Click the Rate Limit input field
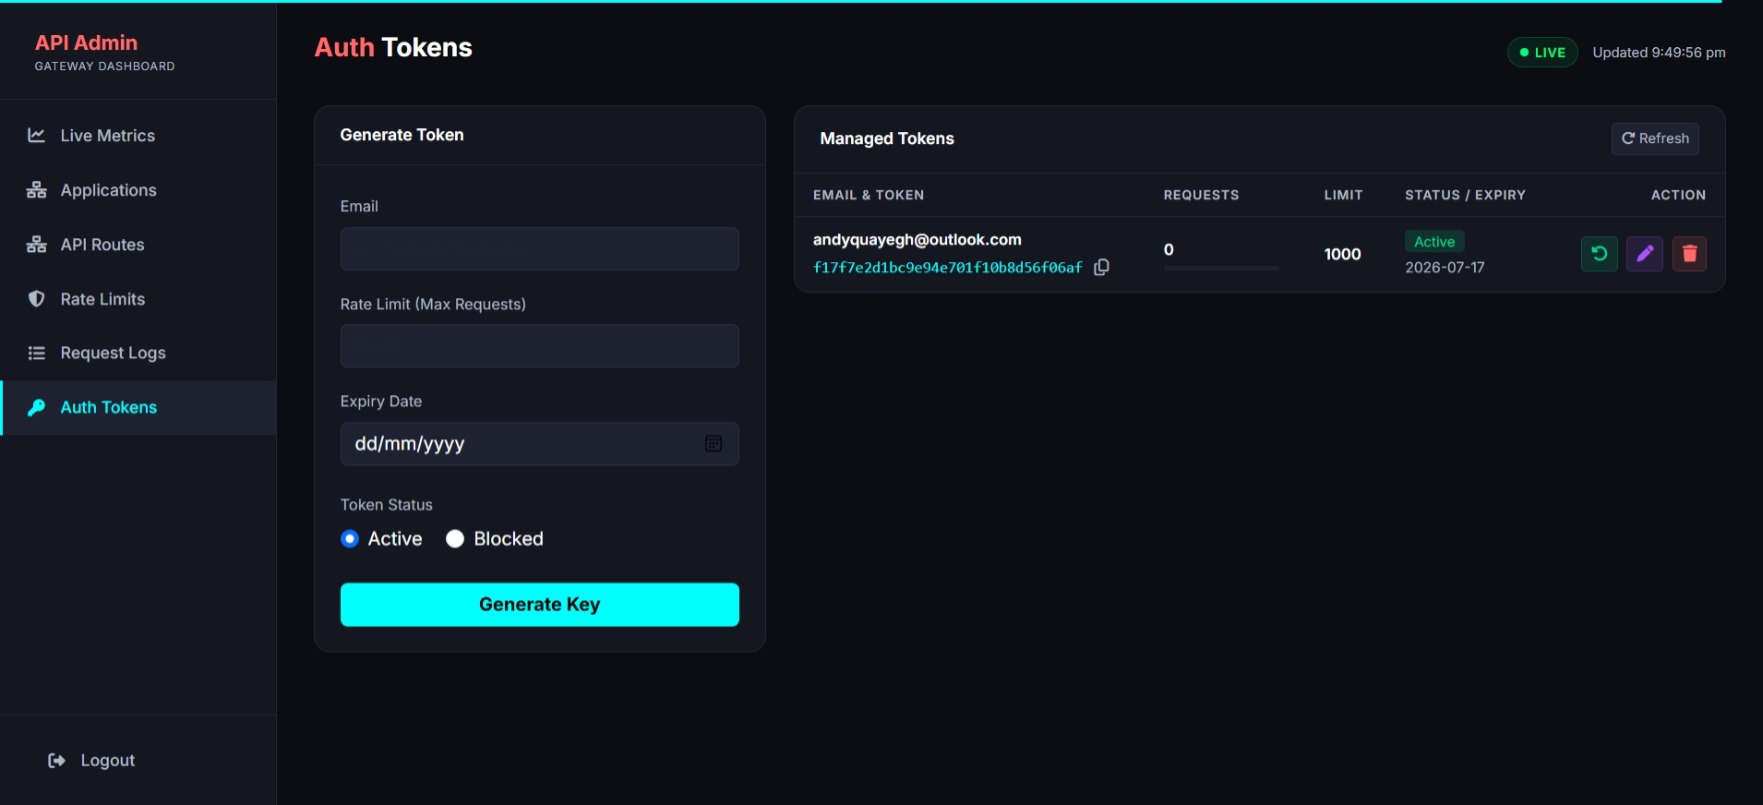 (540, 346)
